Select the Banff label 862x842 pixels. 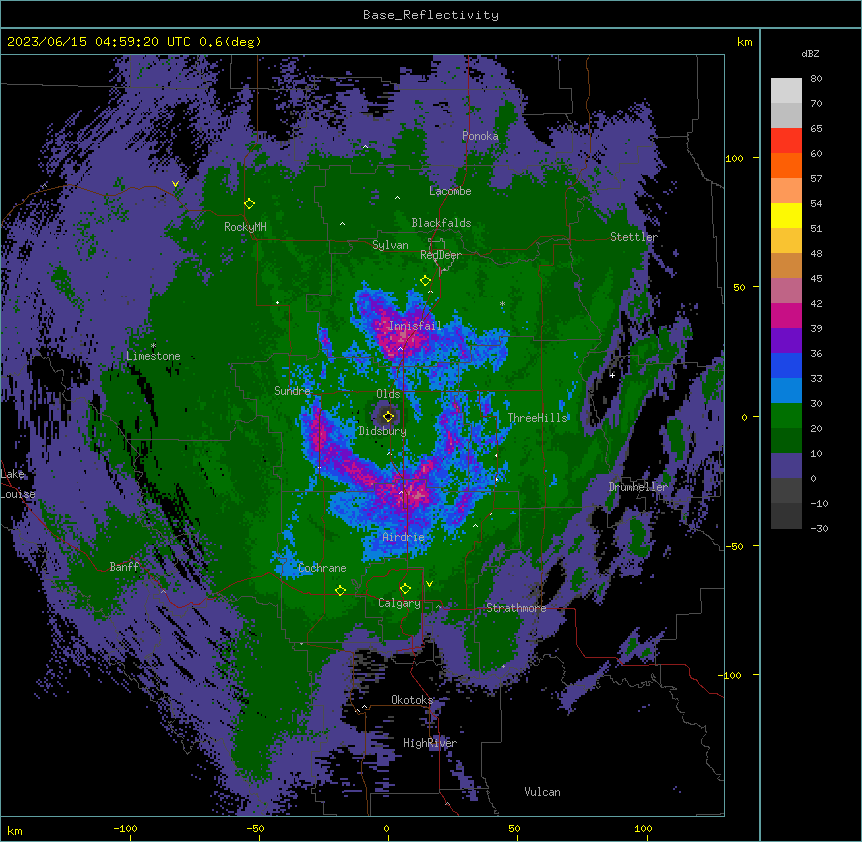point(124,567)
